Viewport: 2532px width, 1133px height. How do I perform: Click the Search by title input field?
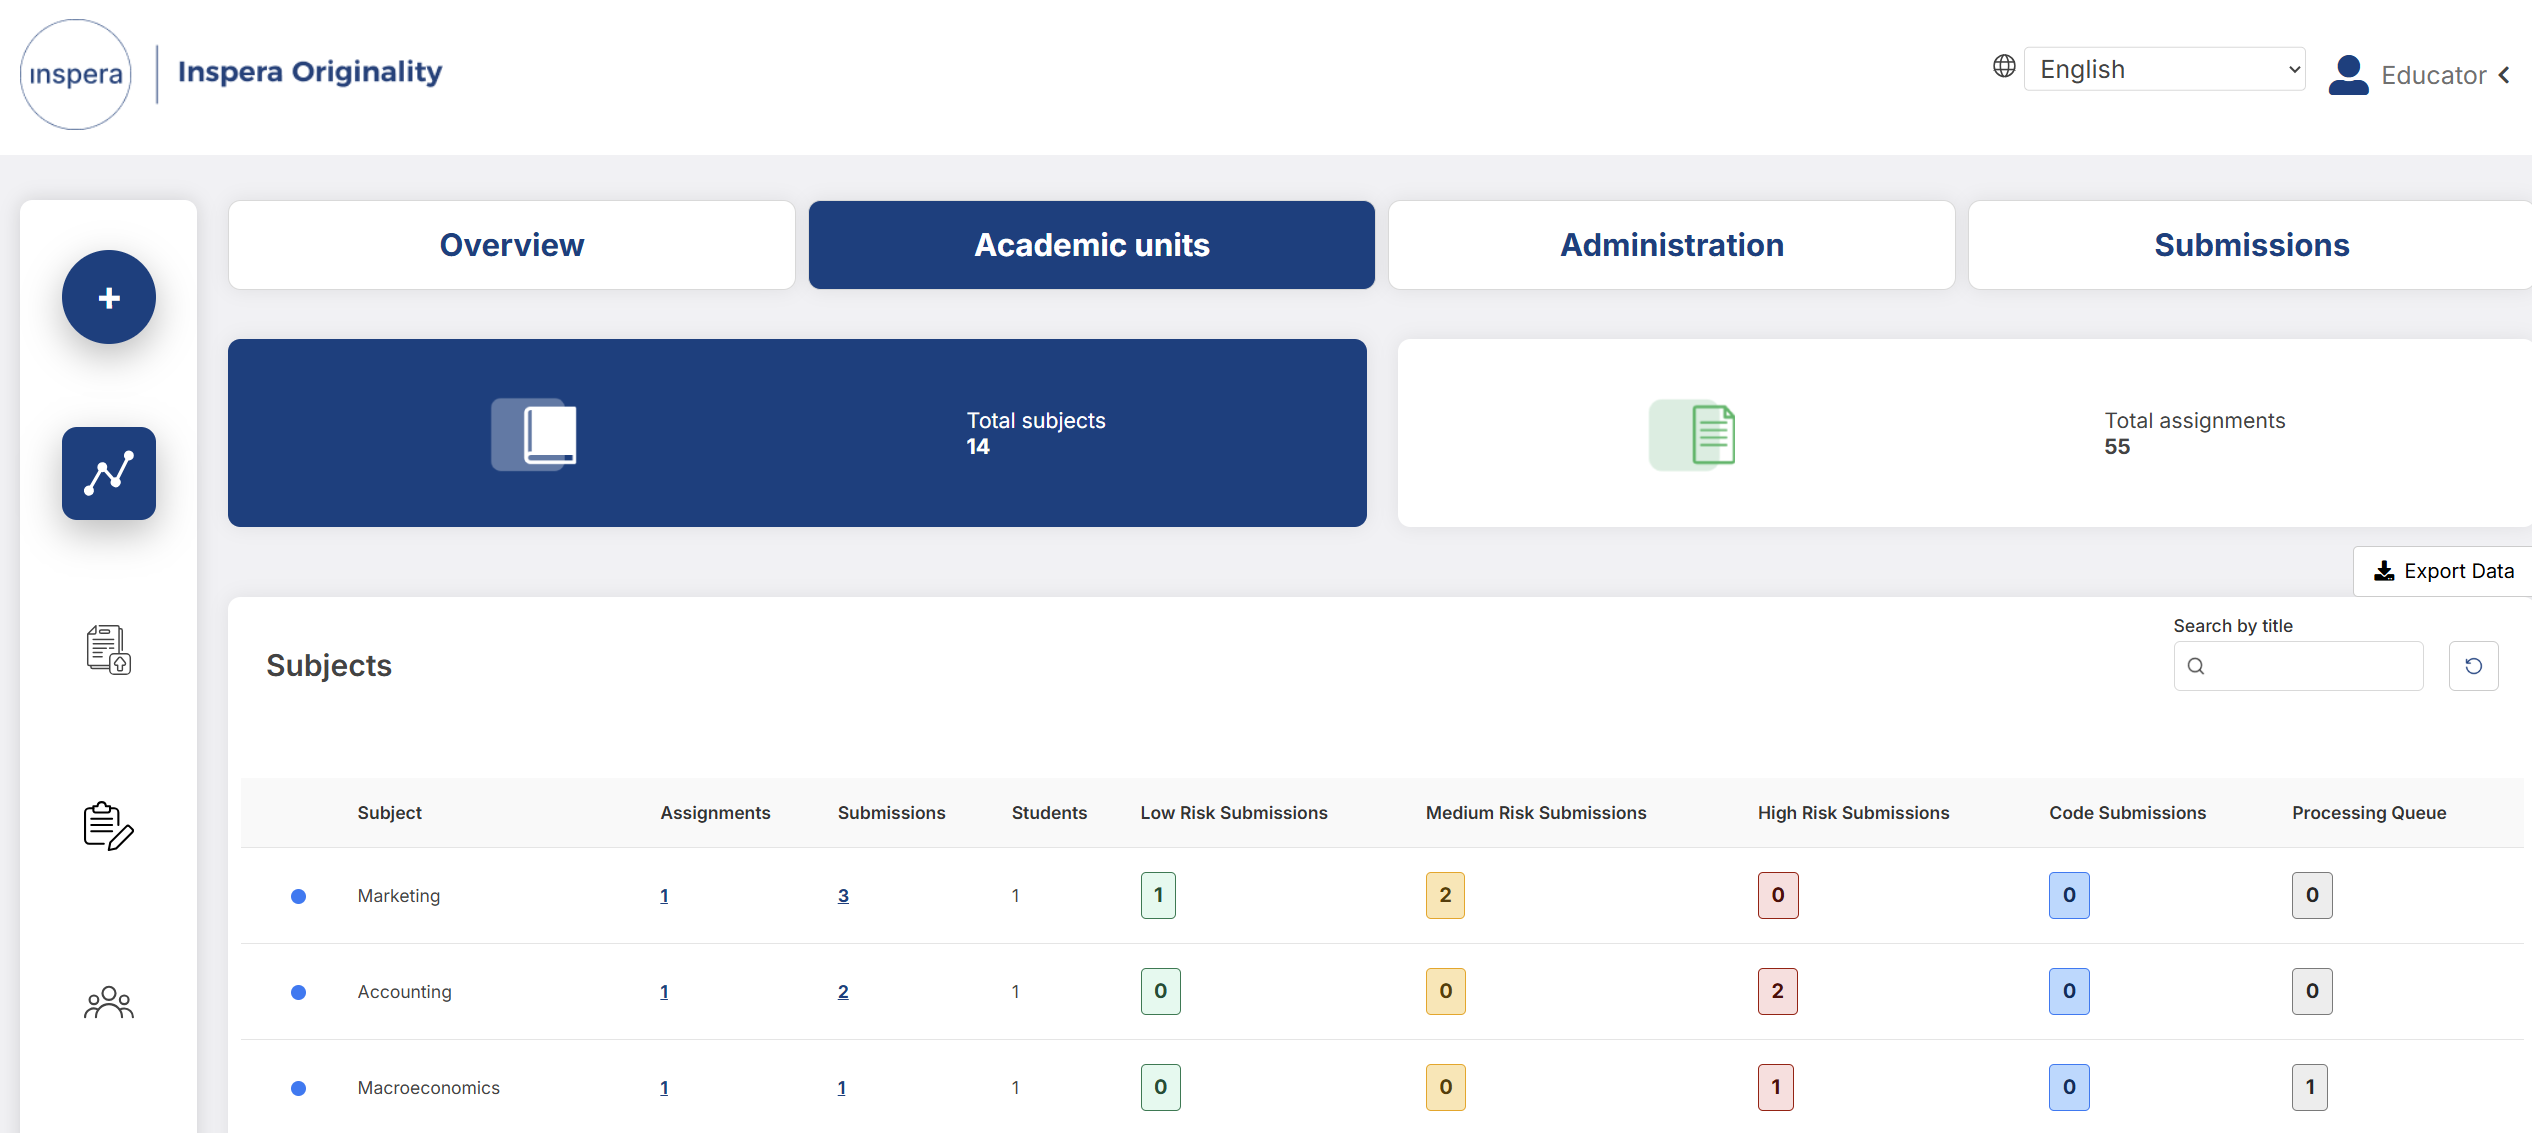tap(2298, 666)
